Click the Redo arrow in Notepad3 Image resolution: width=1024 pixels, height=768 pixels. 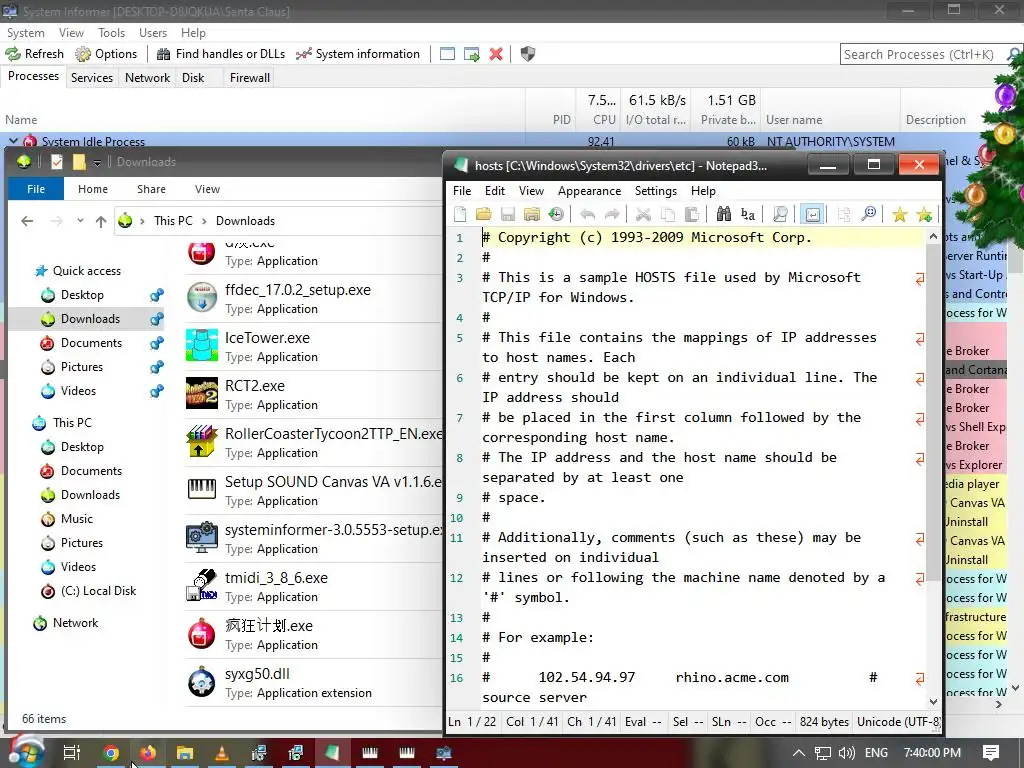click(612, 214)
